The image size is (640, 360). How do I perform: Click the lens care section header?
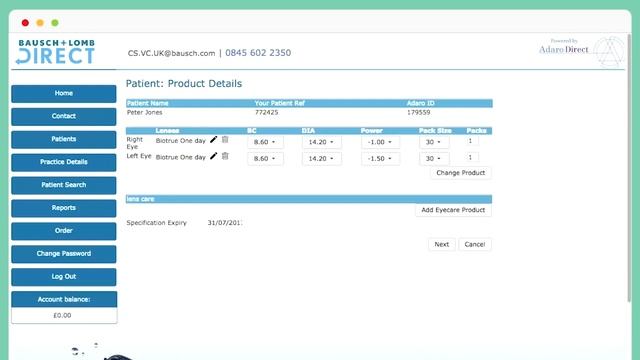[309, 199]
